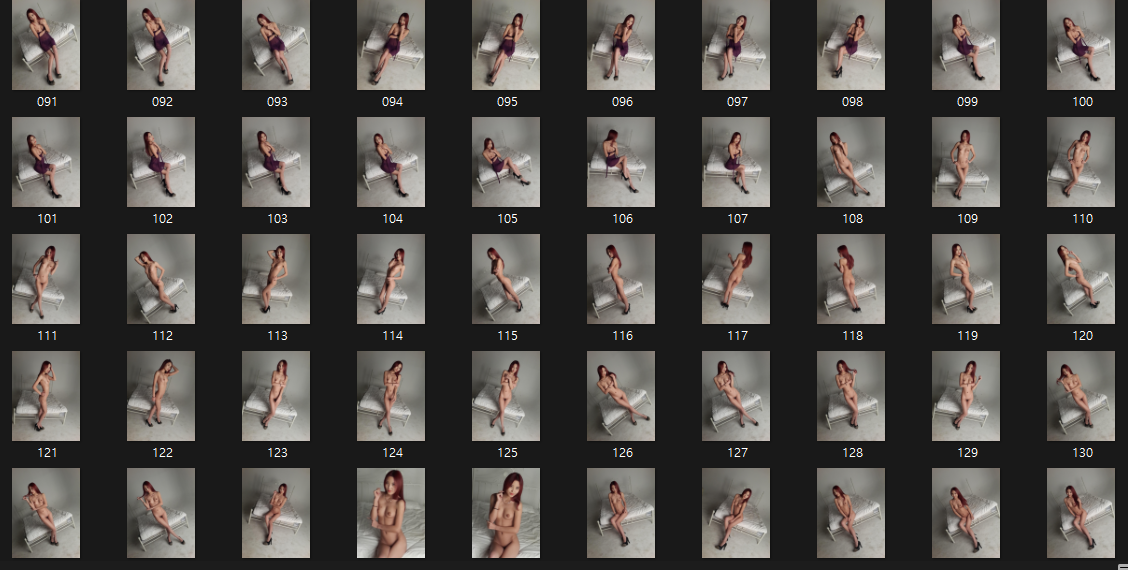1128x570 pixels.
Task: Open the thumbnail labeled 127
Action: pos(736,396)
